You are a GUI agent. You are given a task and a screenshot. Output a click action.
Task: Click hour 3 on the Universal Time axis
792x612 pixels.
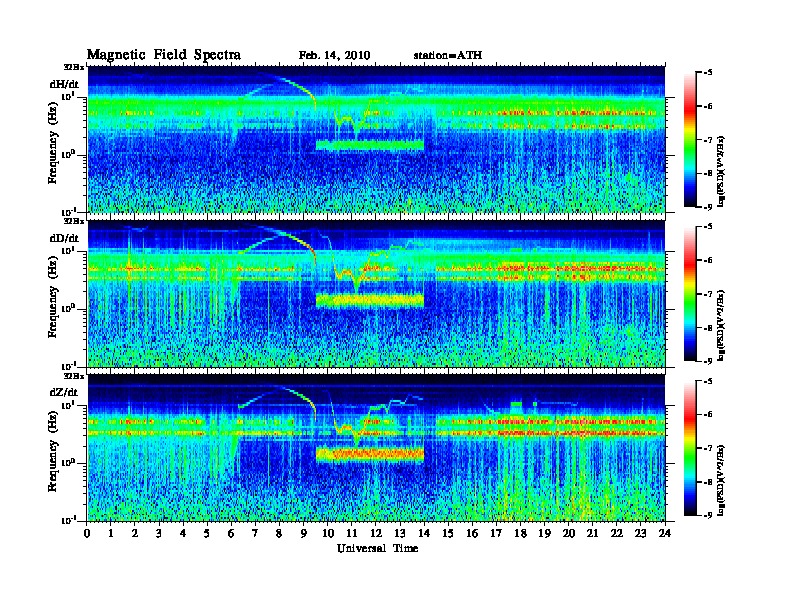pyautogui.click(x=159, y=533)
